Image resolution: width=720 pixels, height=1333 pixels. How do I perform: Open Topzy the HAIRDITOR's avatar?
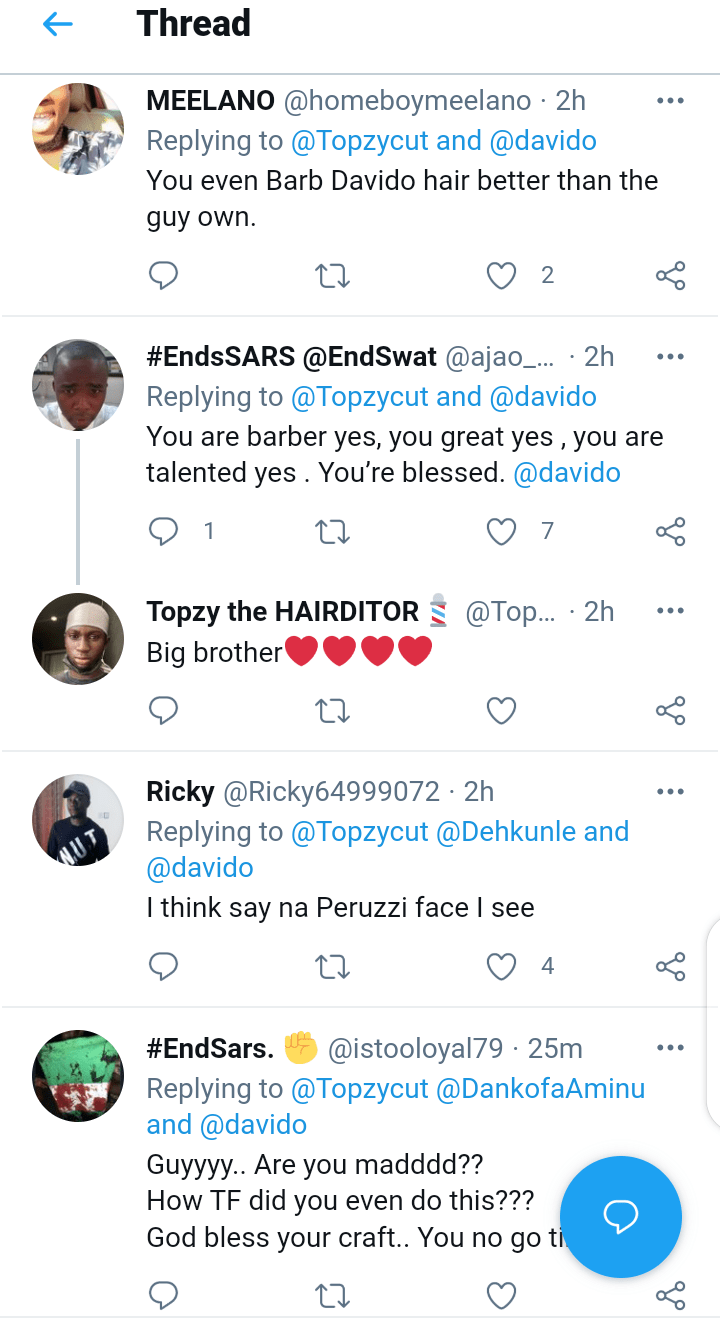pyautogui.click(x=78, y=640)
